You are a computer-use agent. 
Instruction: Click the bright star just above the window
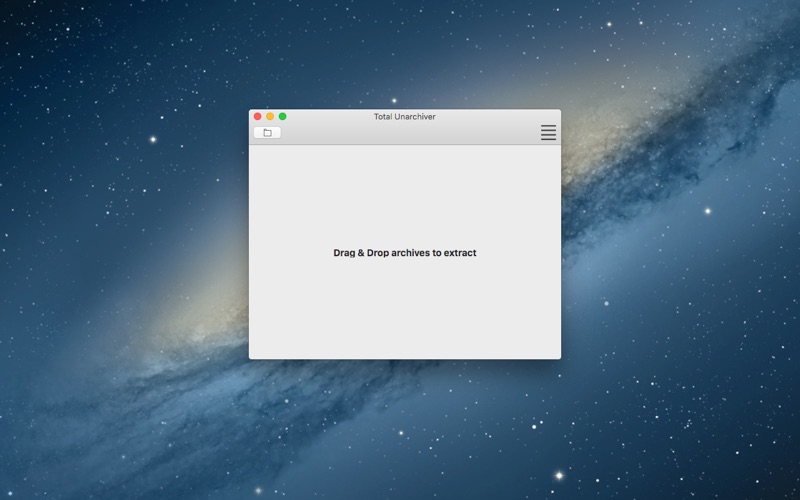point(394,100)
